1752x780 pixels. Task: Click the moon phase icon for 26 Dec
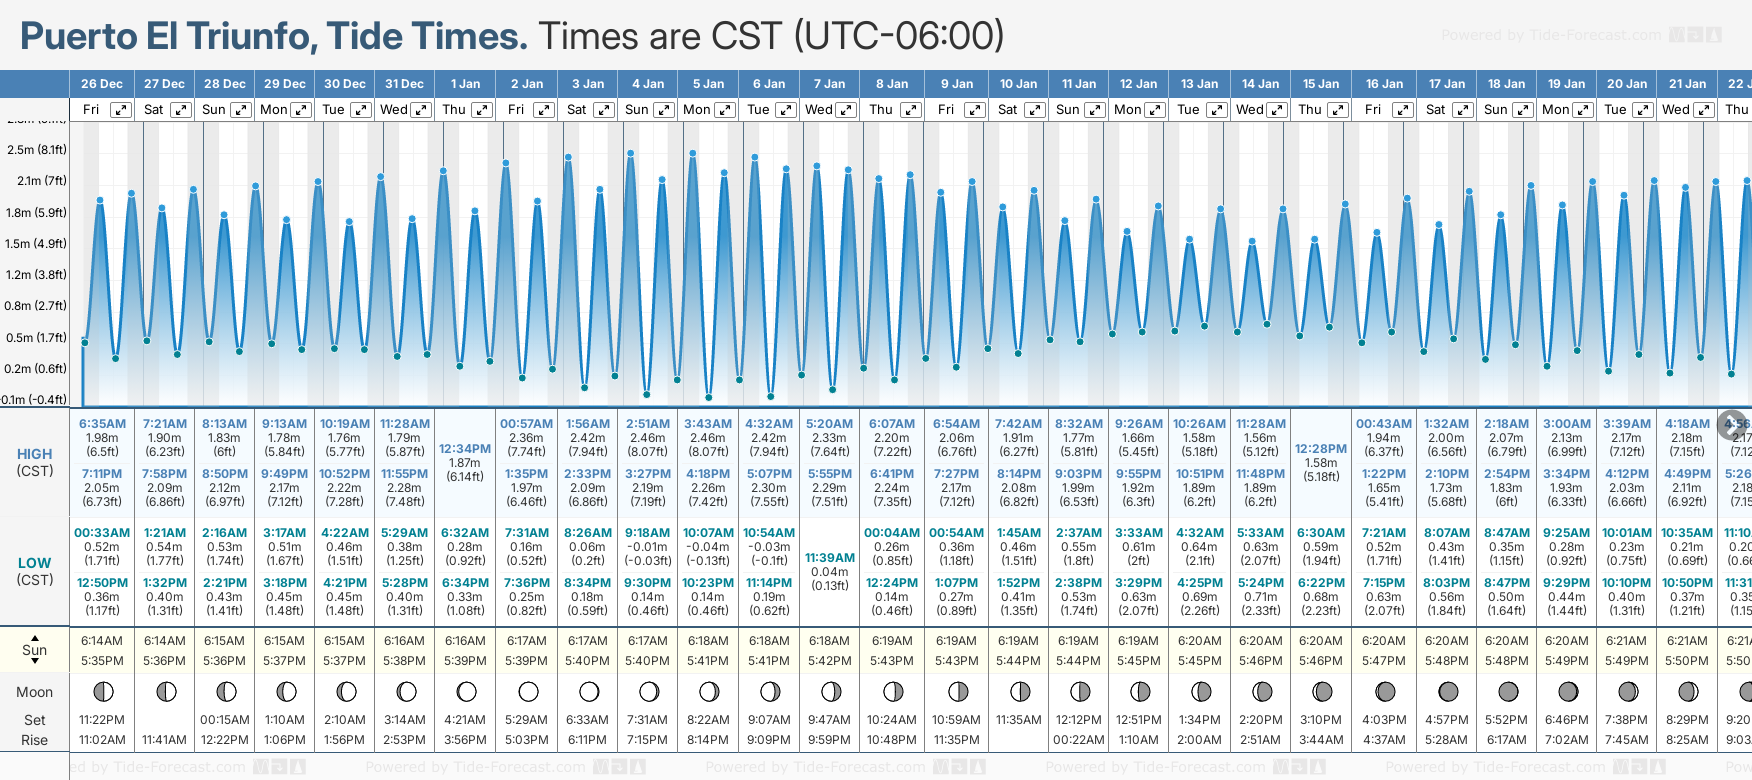[102, 691]
